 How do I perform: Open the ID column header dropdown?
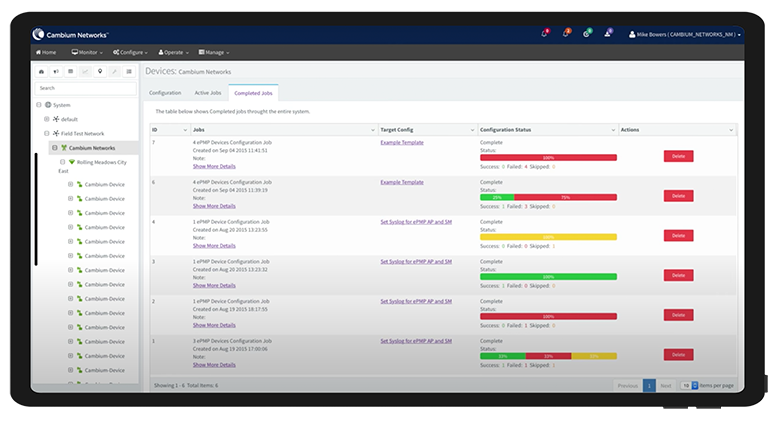[x=185, y=130]
